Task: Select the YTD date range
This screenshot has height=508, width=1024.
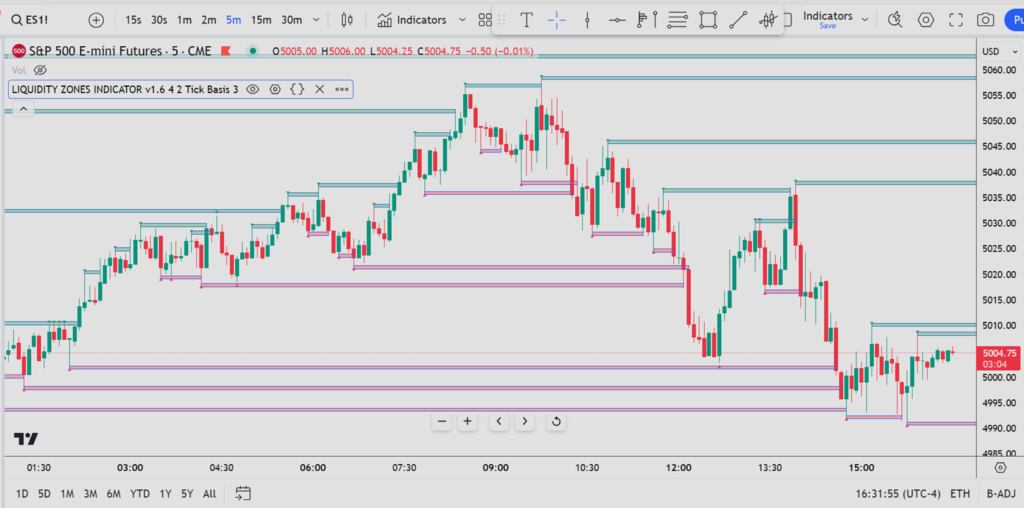Action: click(140, 494)
